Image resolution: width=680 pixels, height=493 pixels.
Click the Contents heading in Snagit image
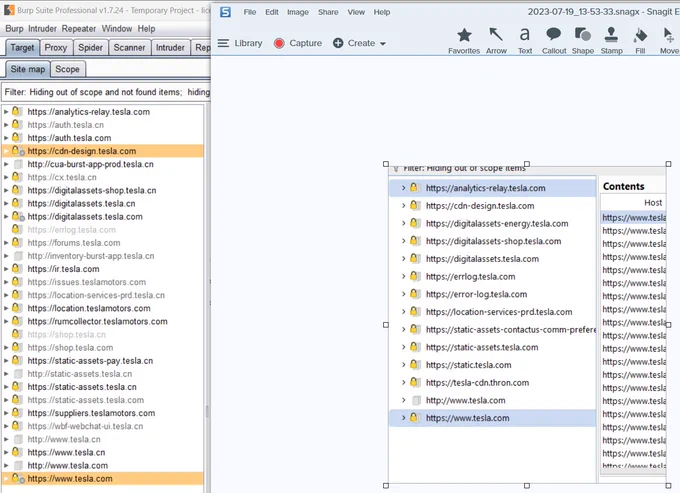[x=624, y=186]
